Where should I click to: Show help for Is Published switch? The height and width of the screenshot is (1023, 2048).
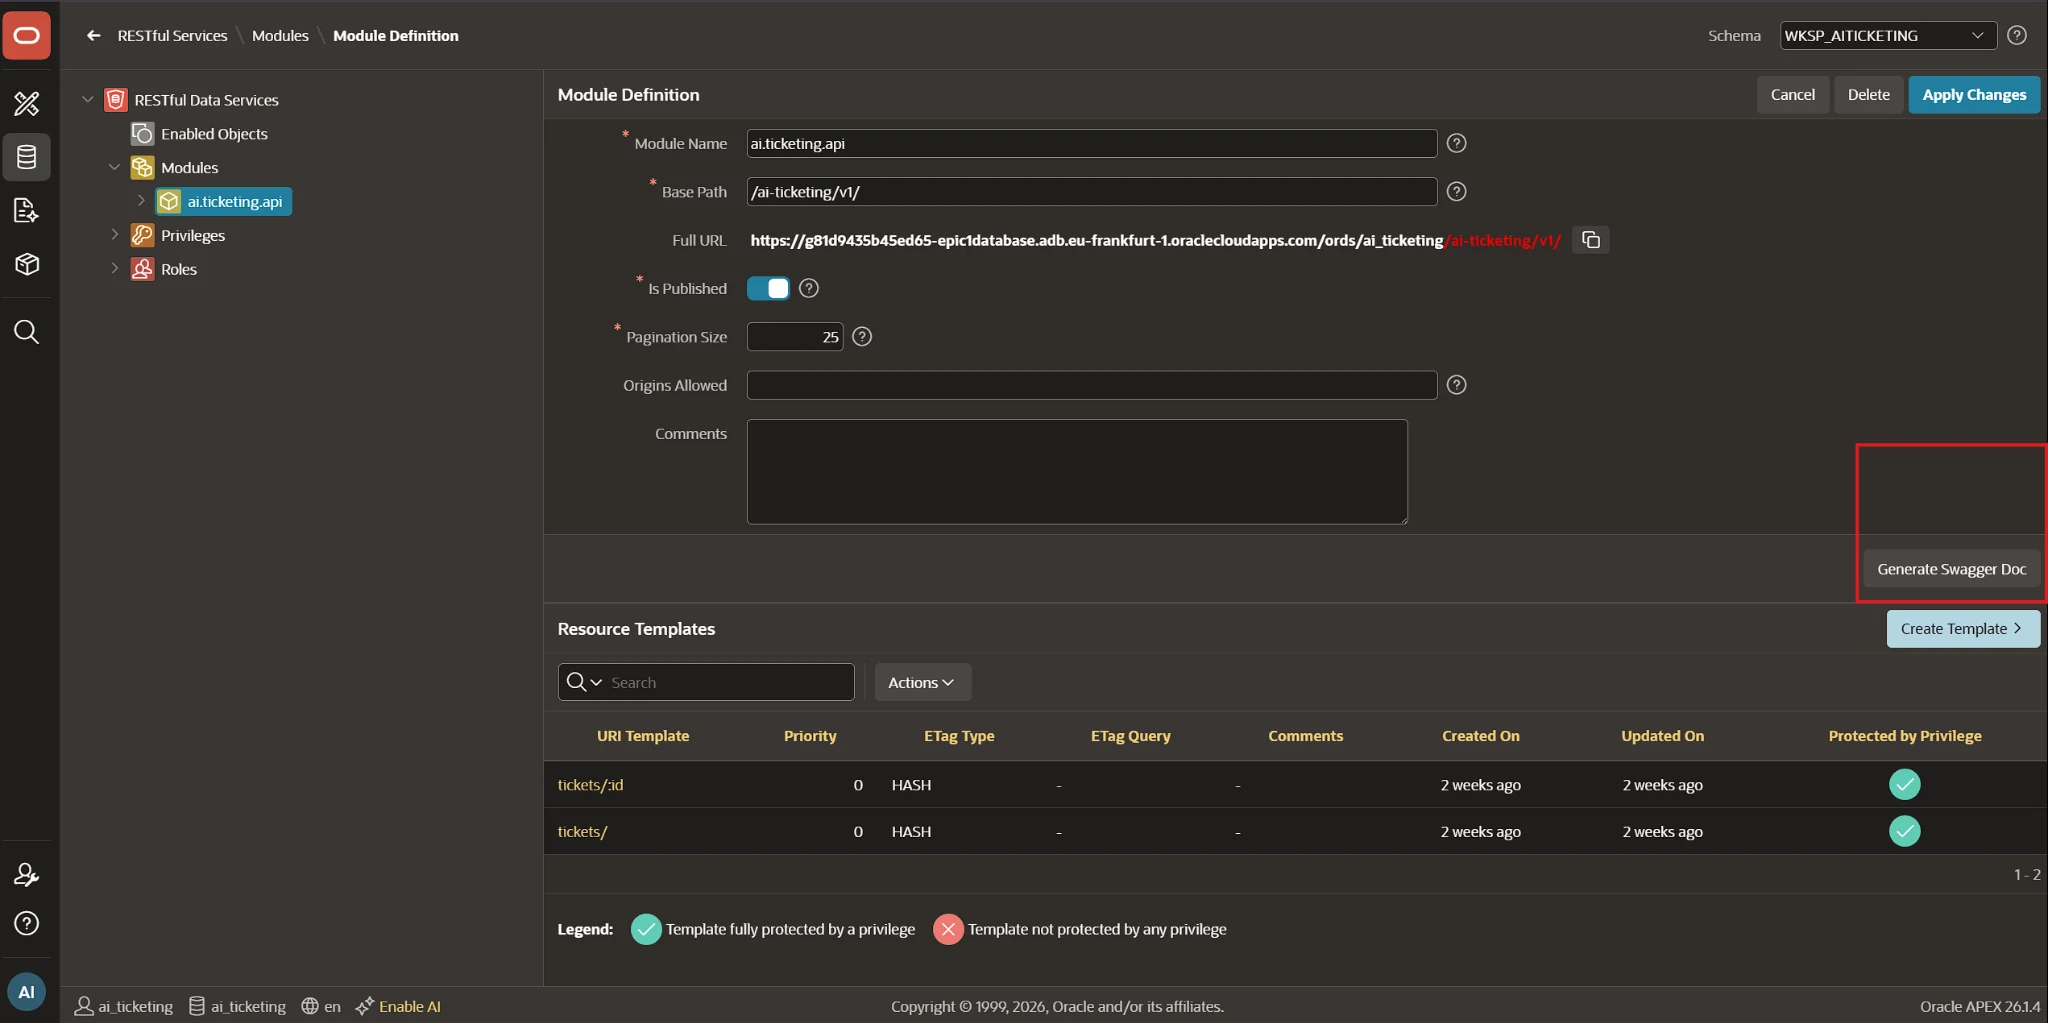click(809, 288)
